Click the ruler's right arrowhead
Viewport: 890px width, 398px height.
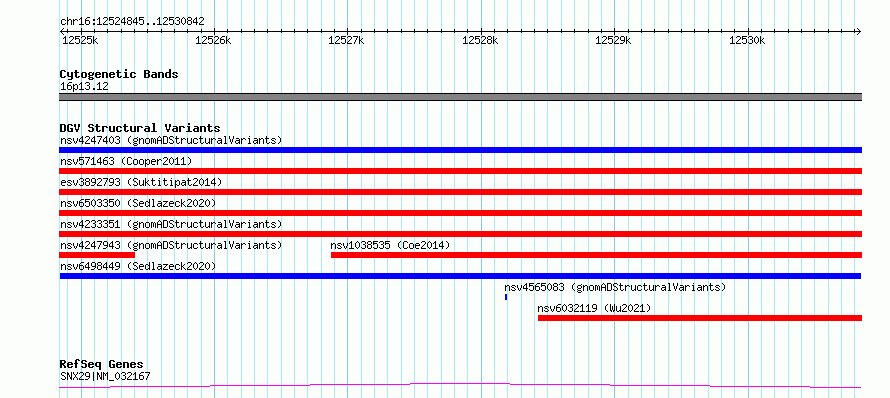click(x=858, y=31)
